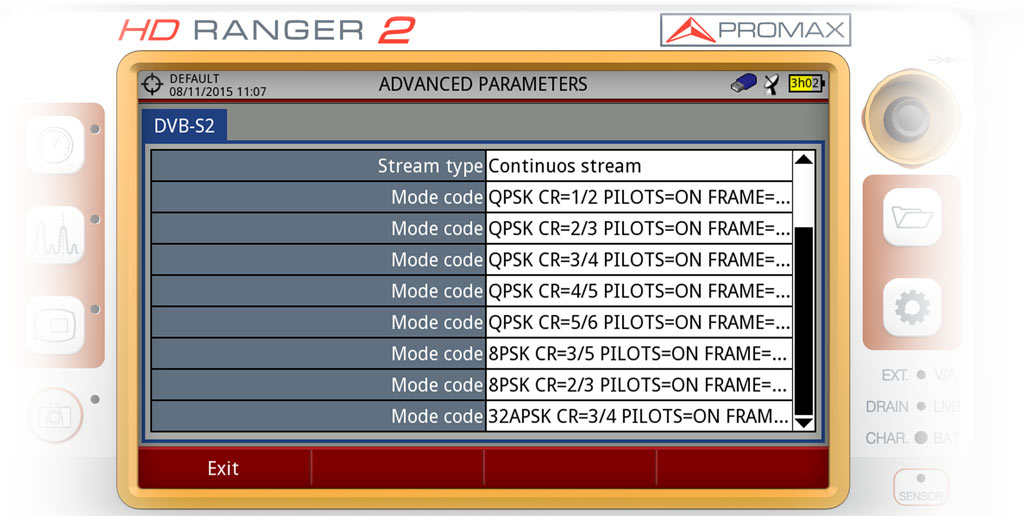This screenshot has width=1024, height=516.
Task: Click the 3h02 battery indicator
Action: point(806,84)
